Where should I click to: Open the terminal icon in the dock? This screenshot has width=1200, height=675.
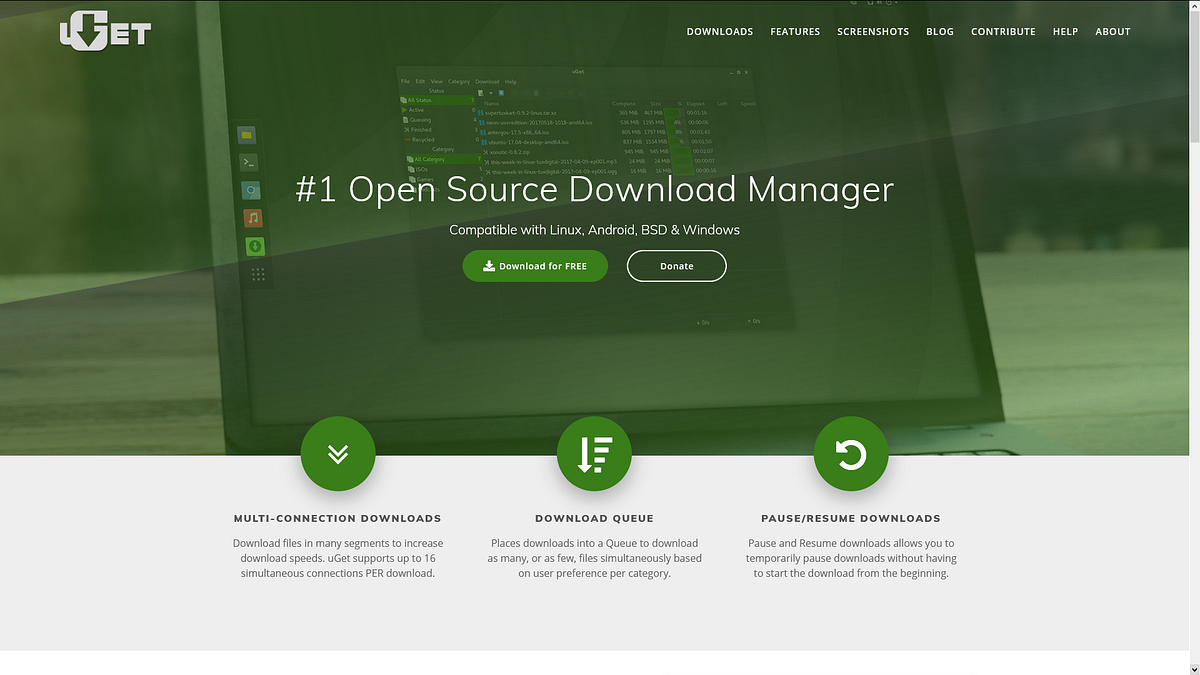coord(248,161)
